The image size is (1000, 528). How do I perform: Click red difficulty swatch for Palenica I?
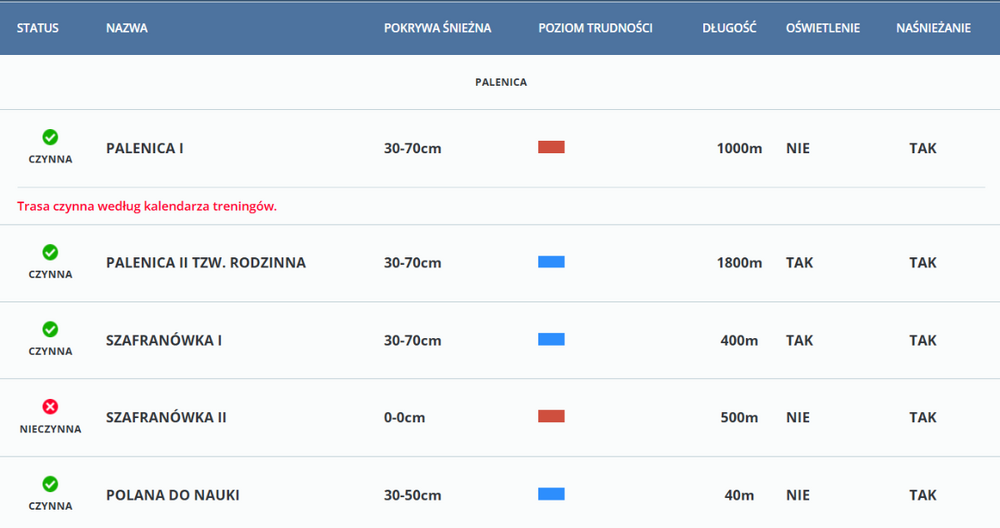(x=551, y=148)
